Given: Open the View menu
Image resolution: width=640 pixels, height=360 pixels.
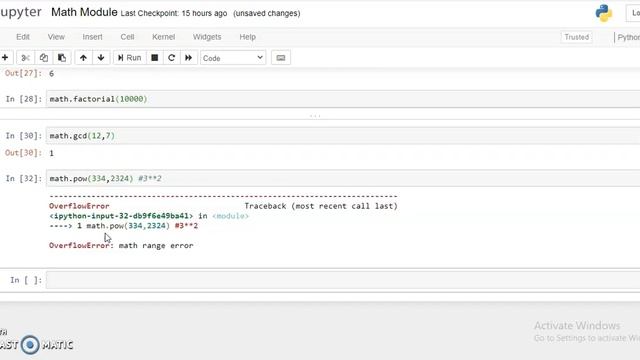Looking at the screenshot, I should tap(56, 37).
